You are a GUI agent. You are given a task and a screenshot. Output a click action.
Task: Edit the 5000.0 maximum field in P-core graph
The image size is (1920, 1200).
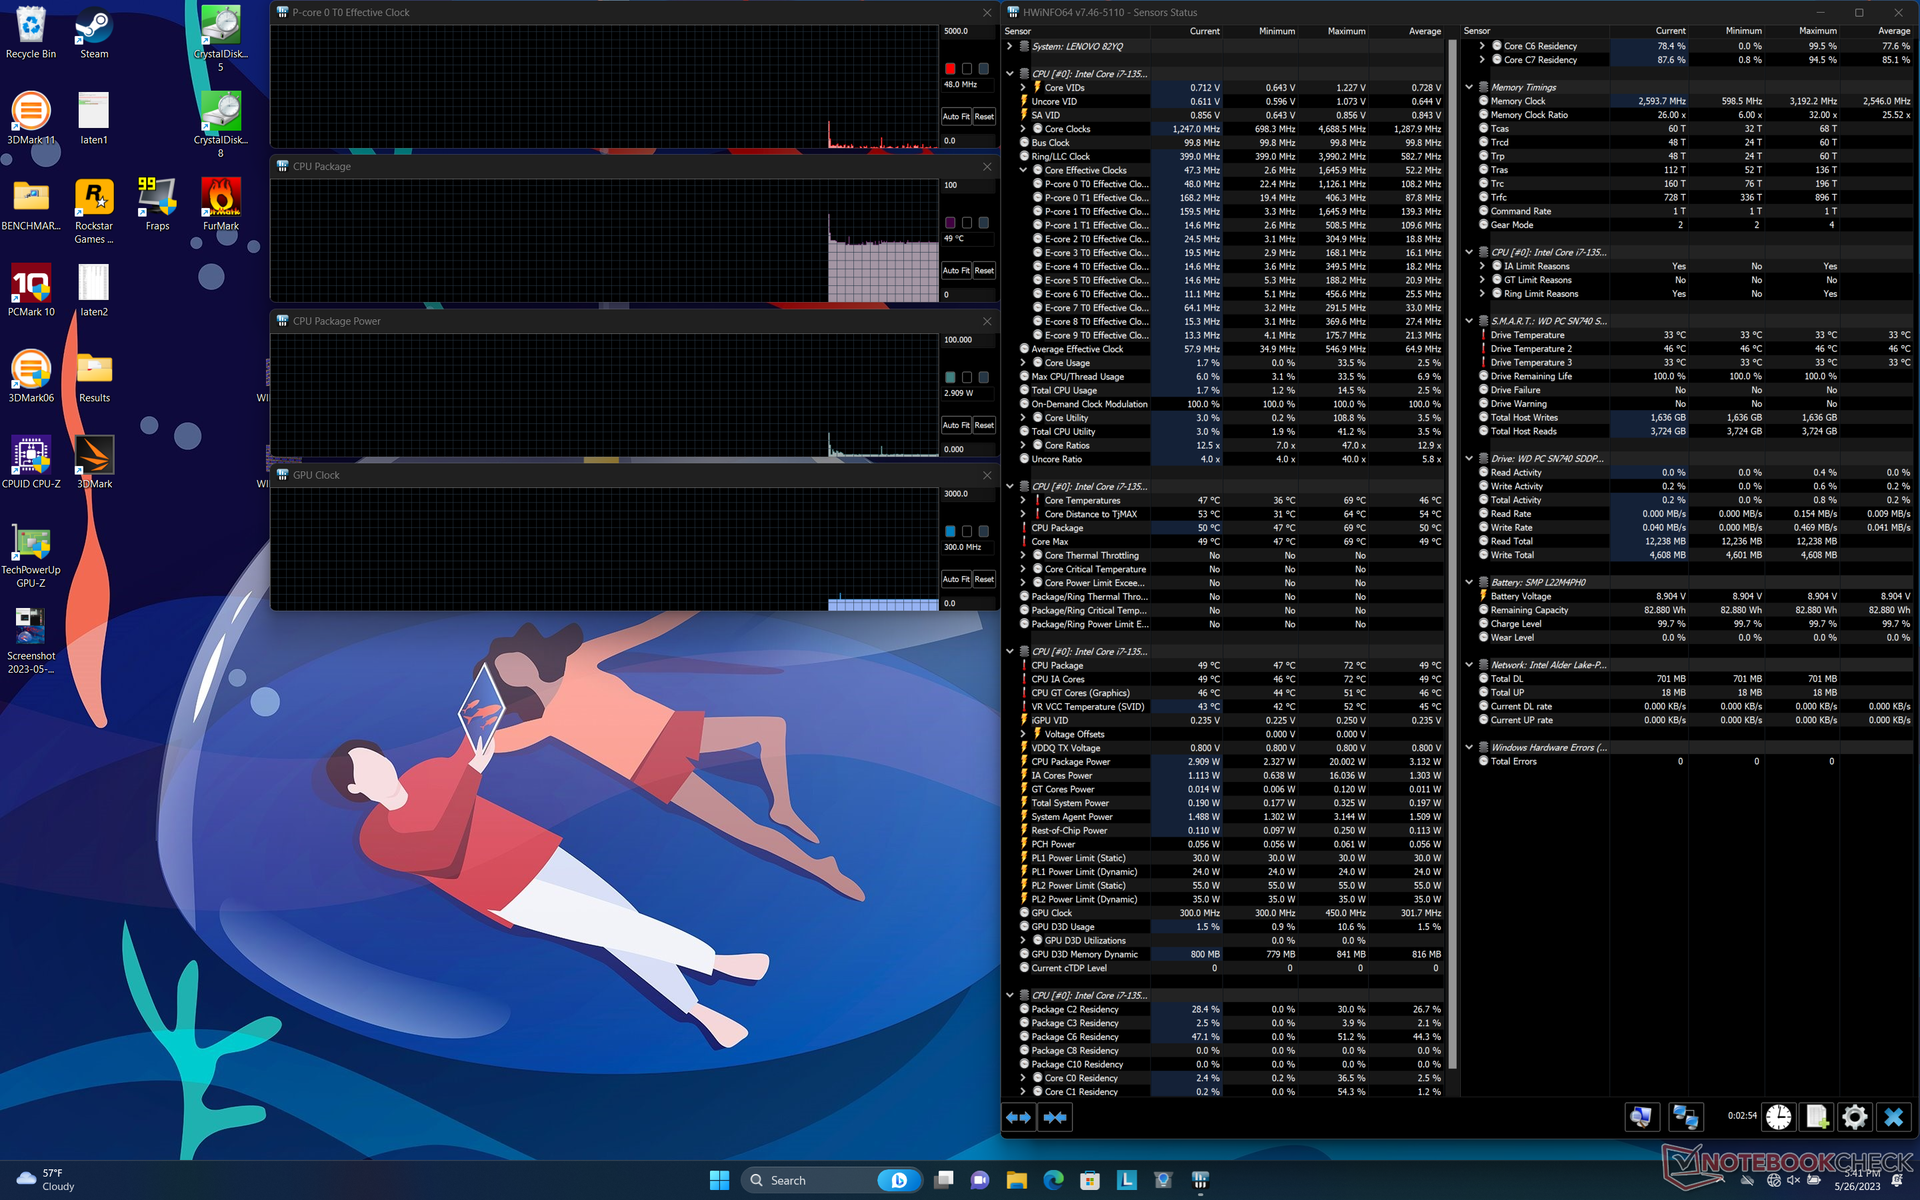click(968, 31)
